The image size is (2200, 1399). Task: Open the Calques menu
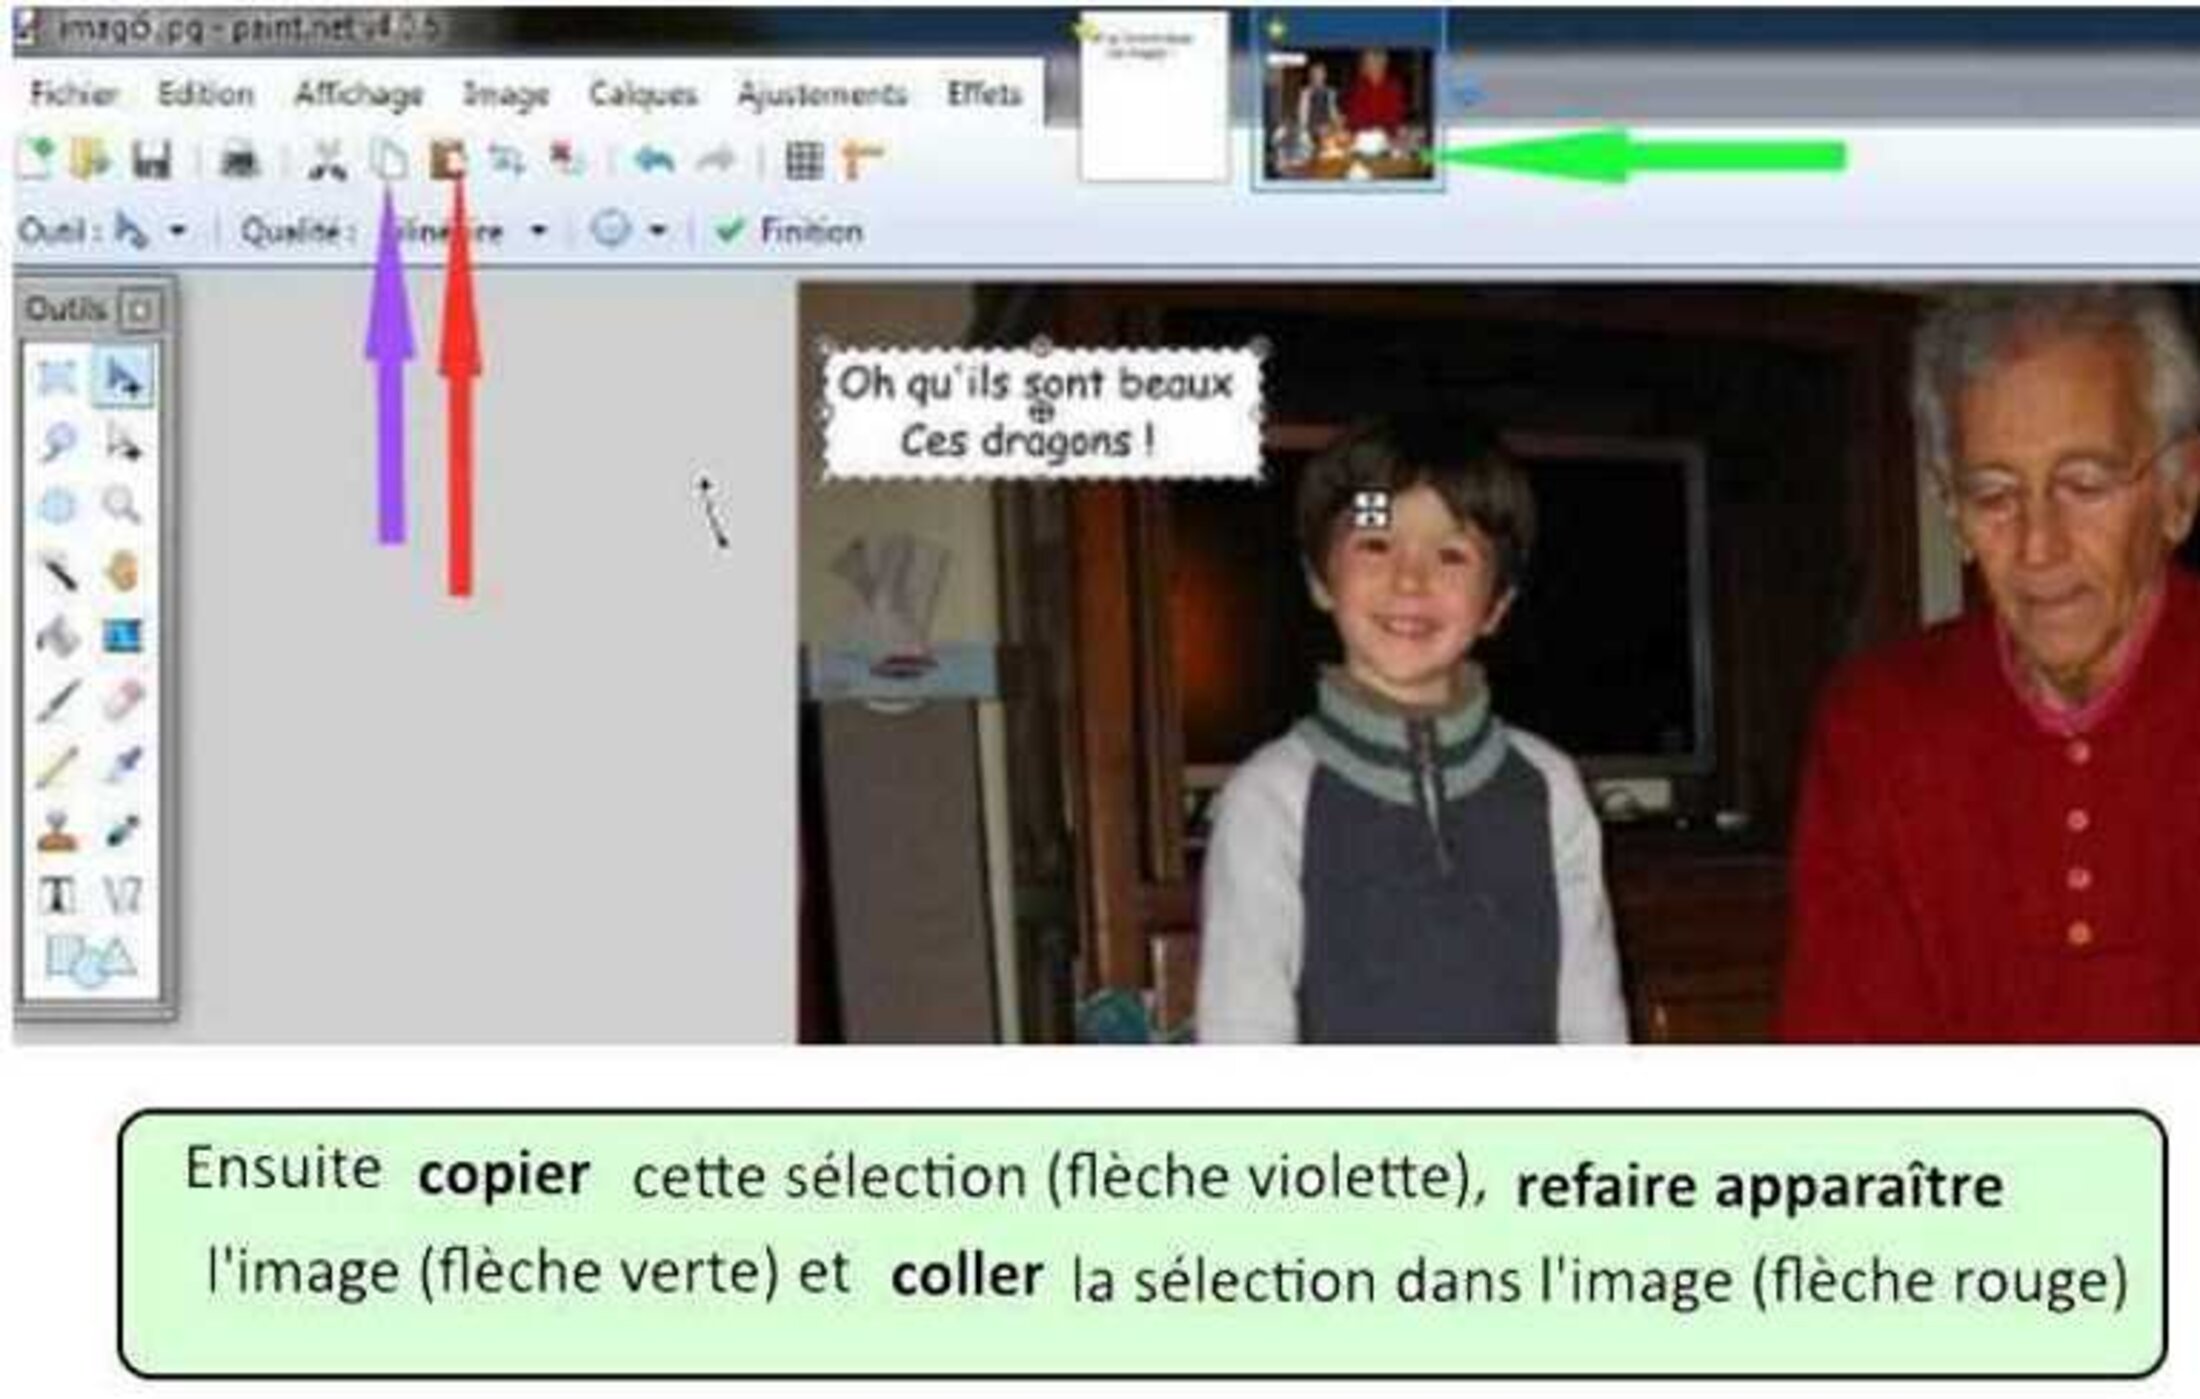click(x=642, y=94)
